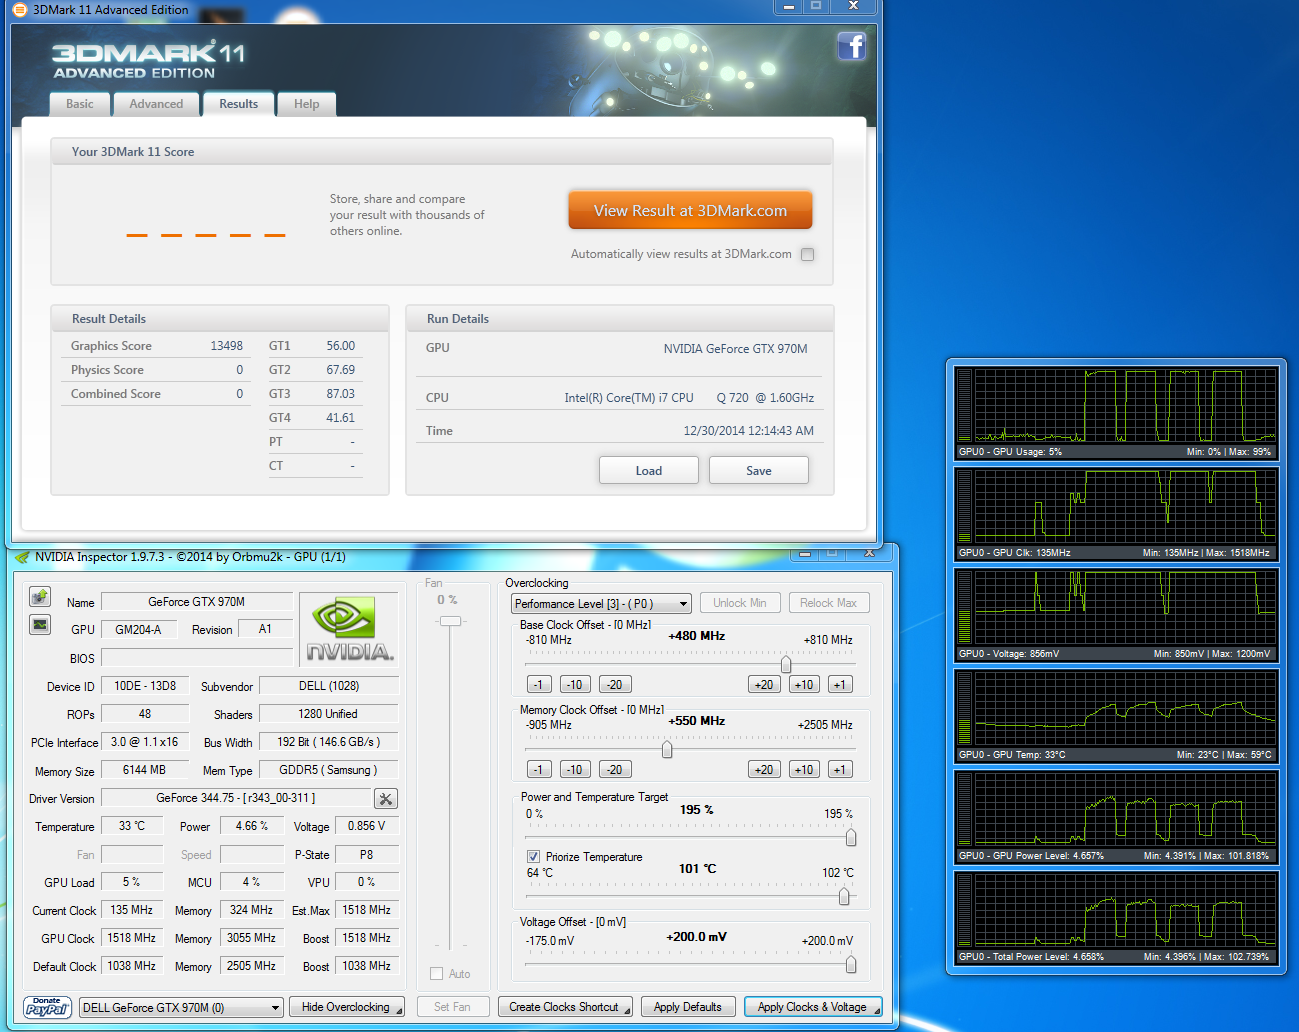Click the Temperature Target slider handle
1299x1032 pixels.
pos(844,896)
